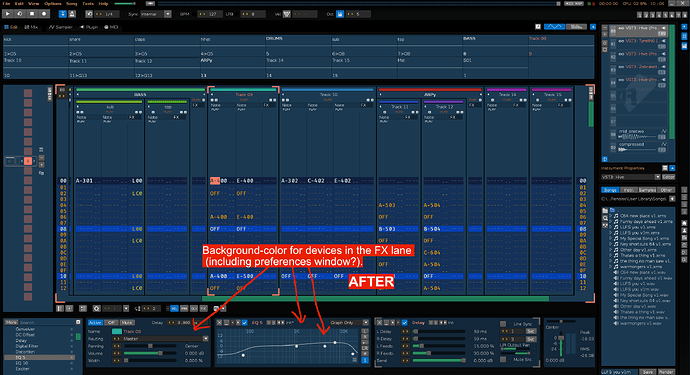The height and width of the screenshot is (375, 690).
Task: Click the Render button
Action: 666,372
